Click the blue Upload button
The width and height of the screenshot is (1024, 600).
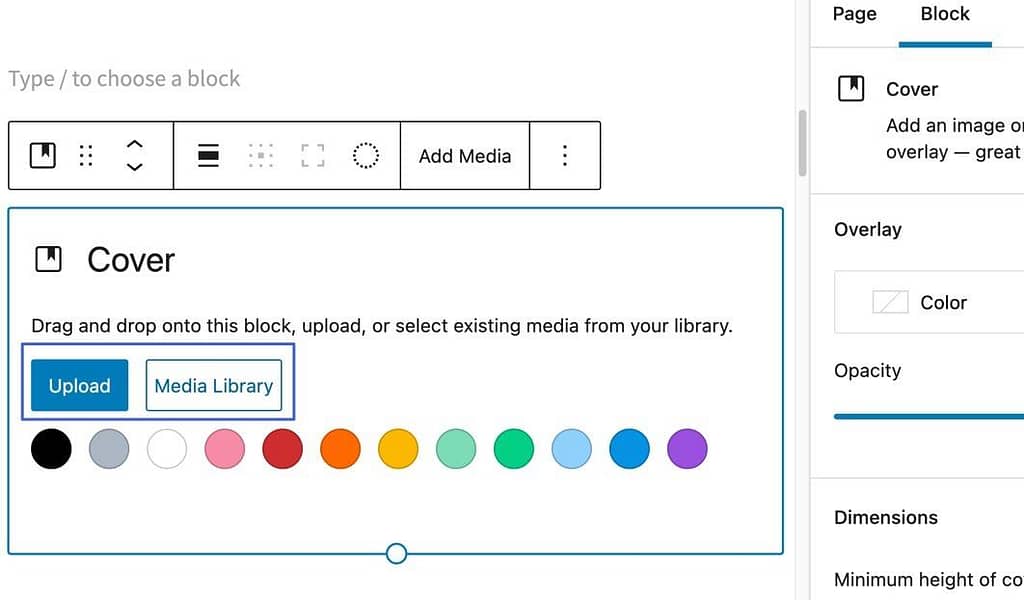point(80,385)
